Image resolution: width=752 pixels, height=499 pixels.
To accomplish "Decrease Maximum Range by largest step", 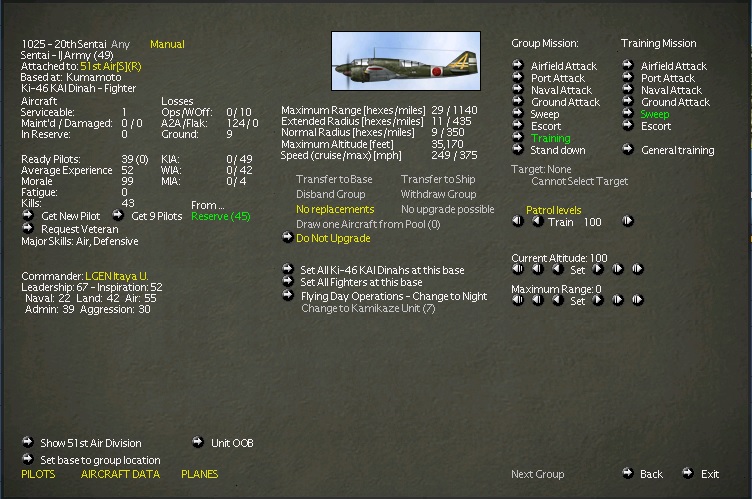I will point(518,300).
